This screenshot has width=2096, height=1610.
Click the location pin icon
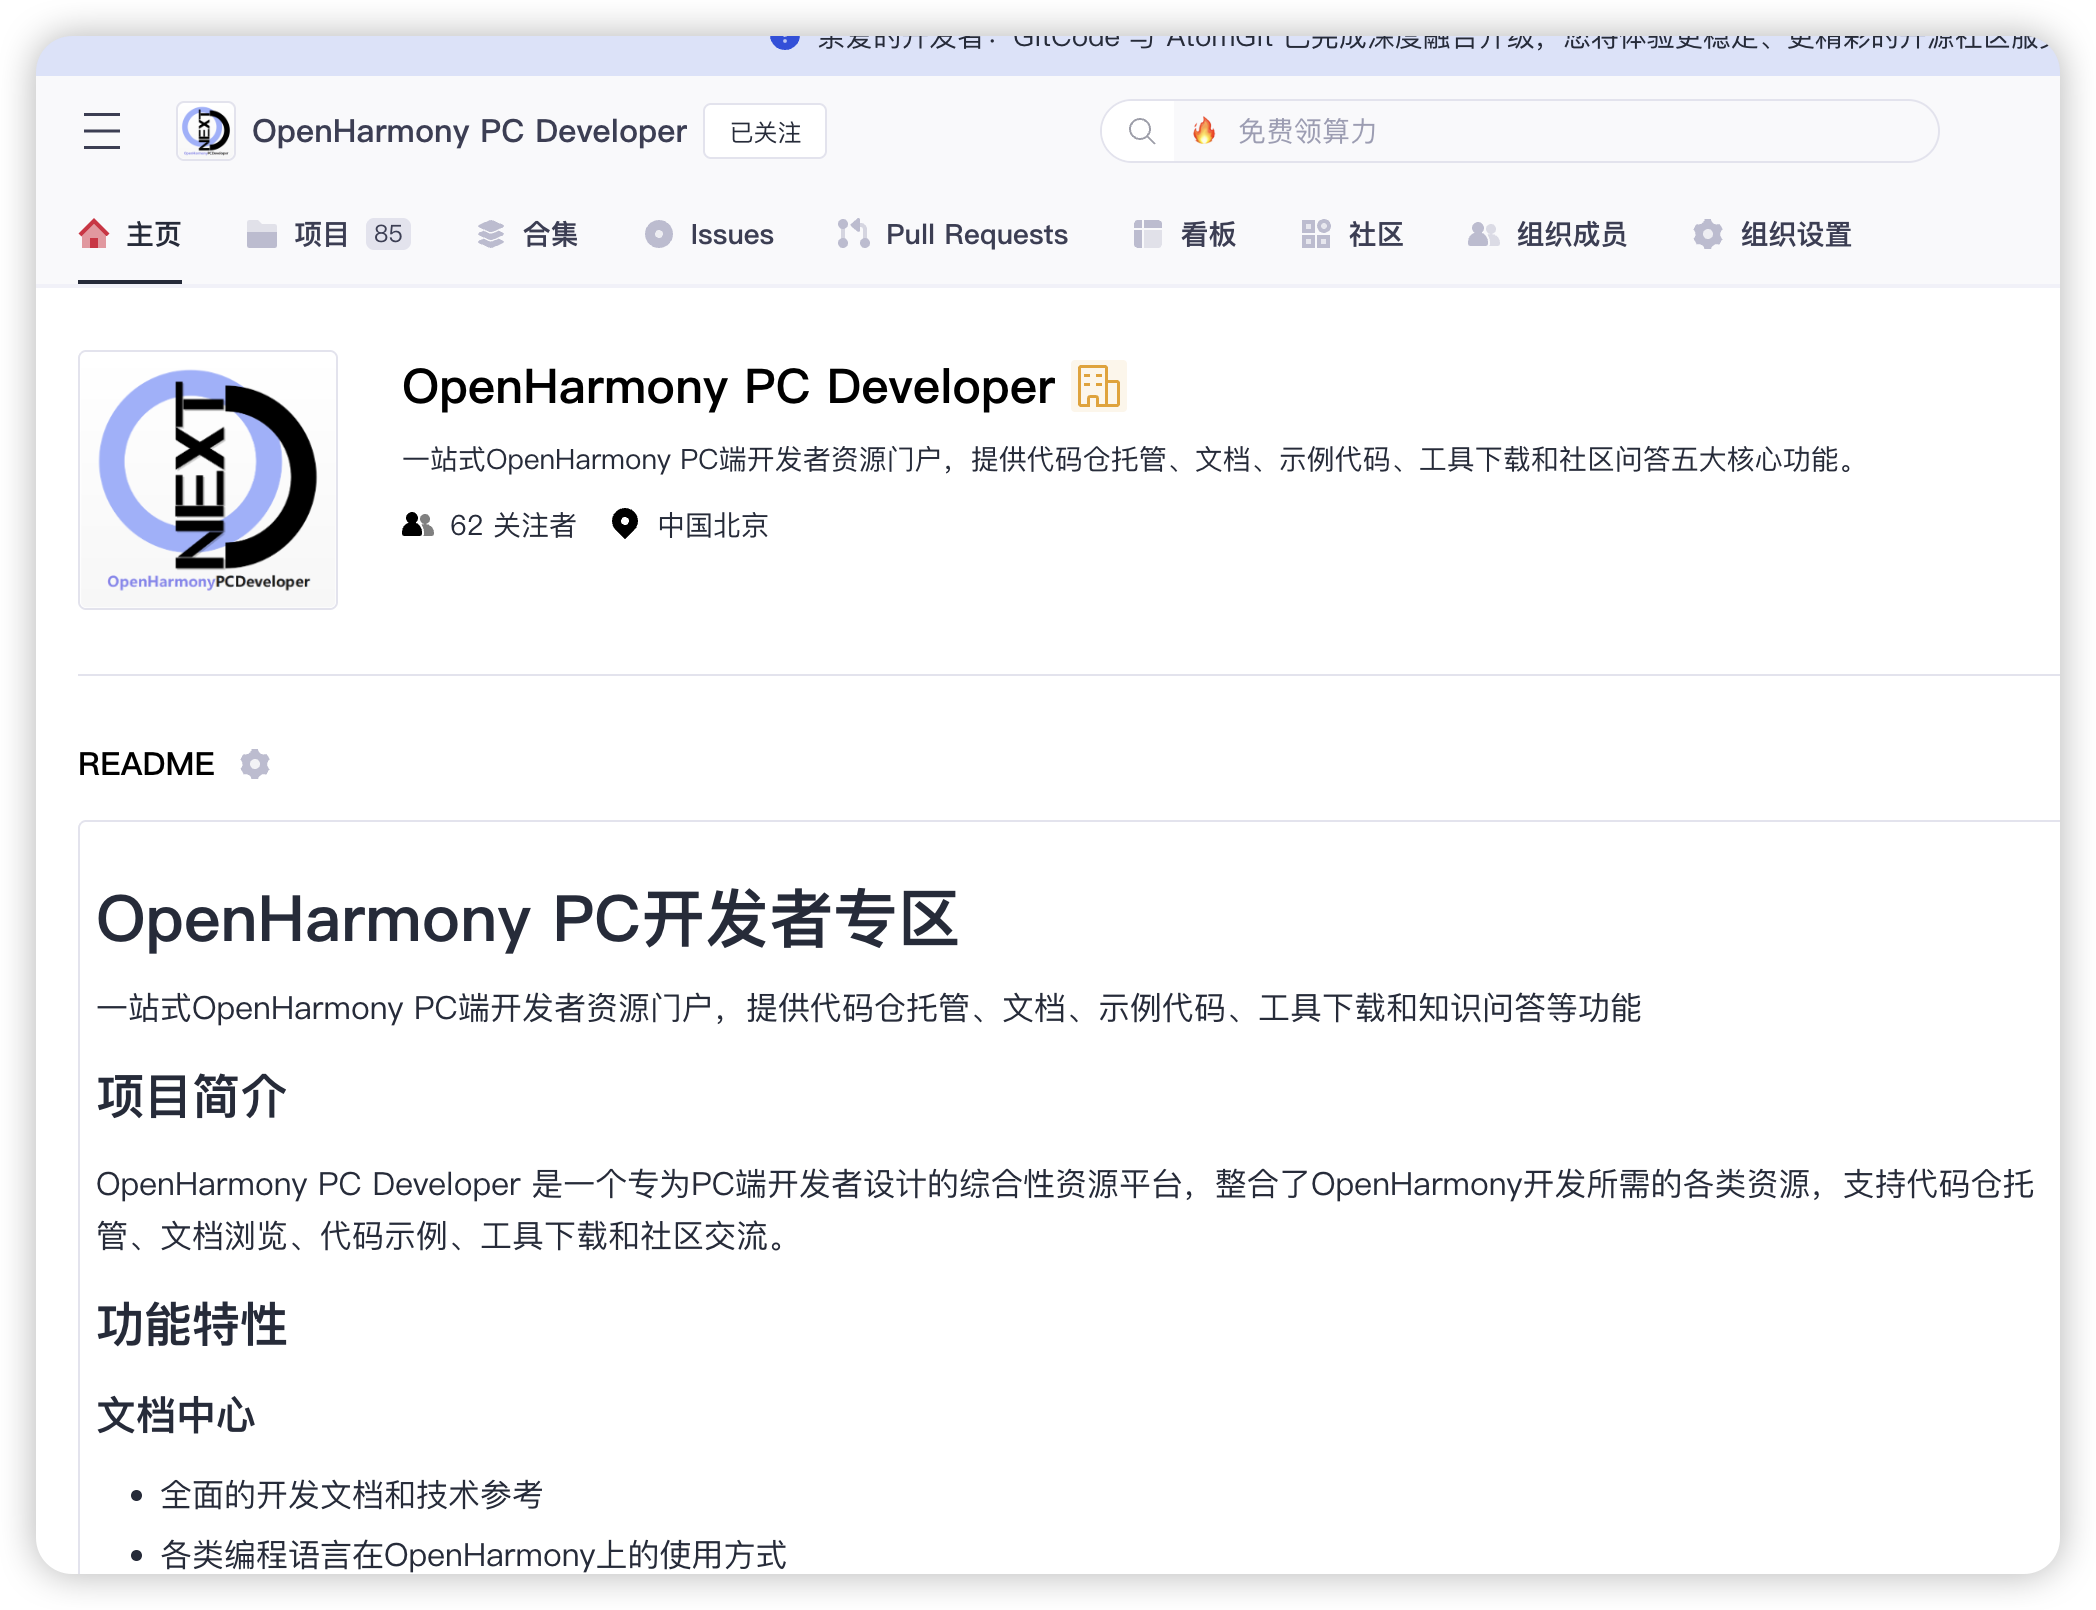click(x=625, y=524)
